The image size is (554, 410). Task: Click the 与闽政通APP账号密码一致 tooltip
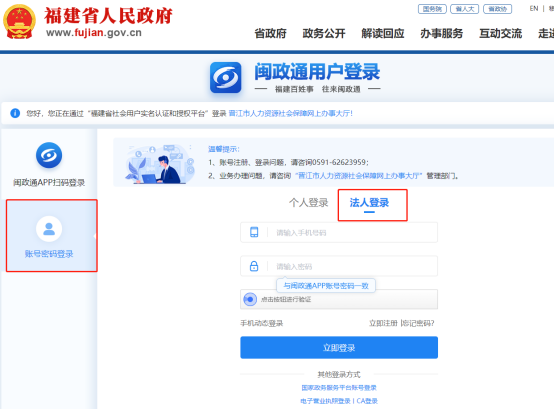point(326,286)
